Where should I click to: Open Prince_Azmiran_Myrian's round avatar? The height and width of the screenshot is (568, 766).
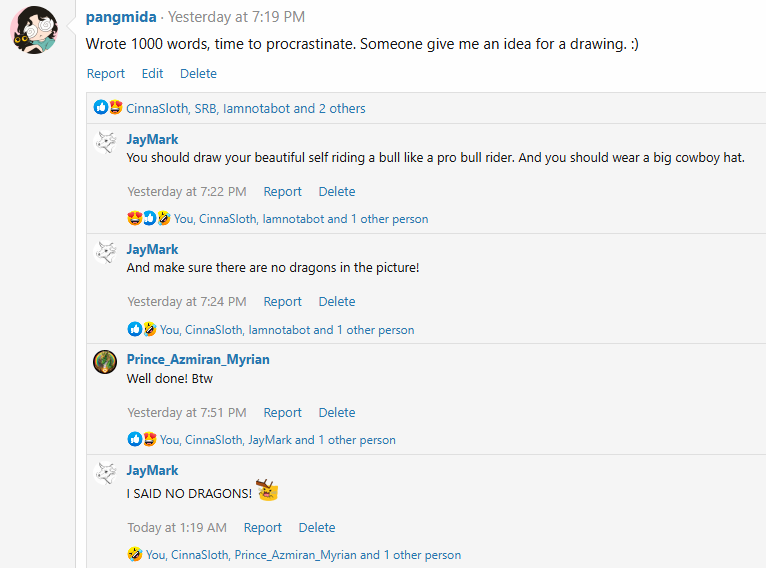point(105,362)
